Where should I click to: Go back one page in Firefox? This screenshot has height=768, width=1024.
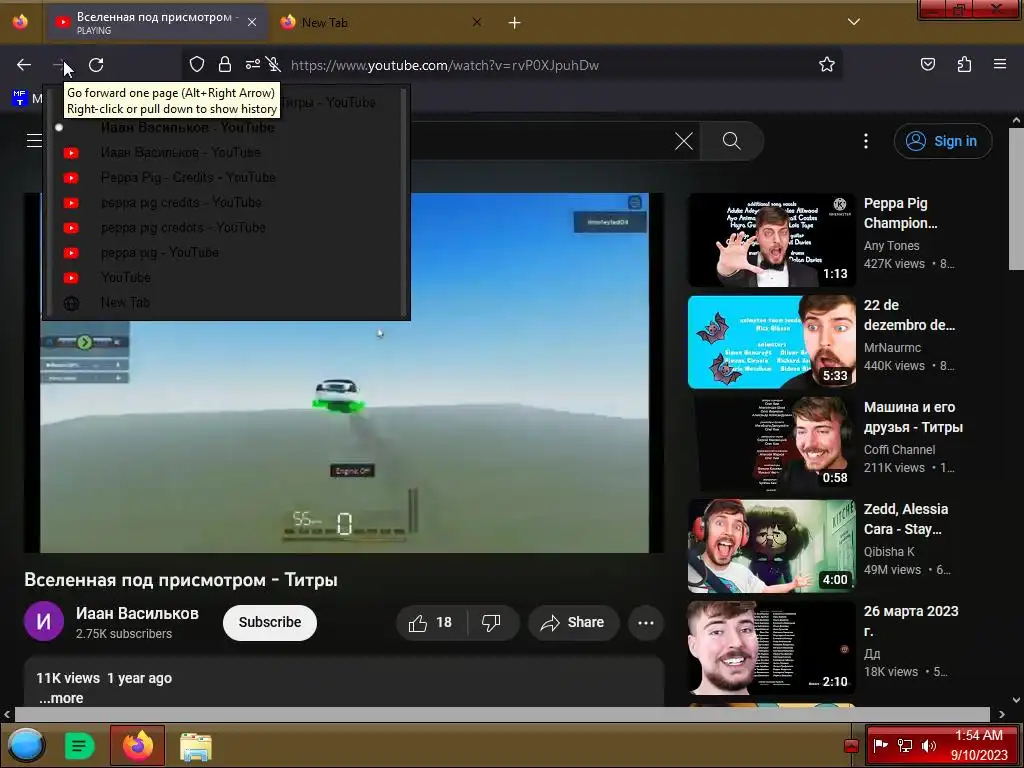coord(24,65)
